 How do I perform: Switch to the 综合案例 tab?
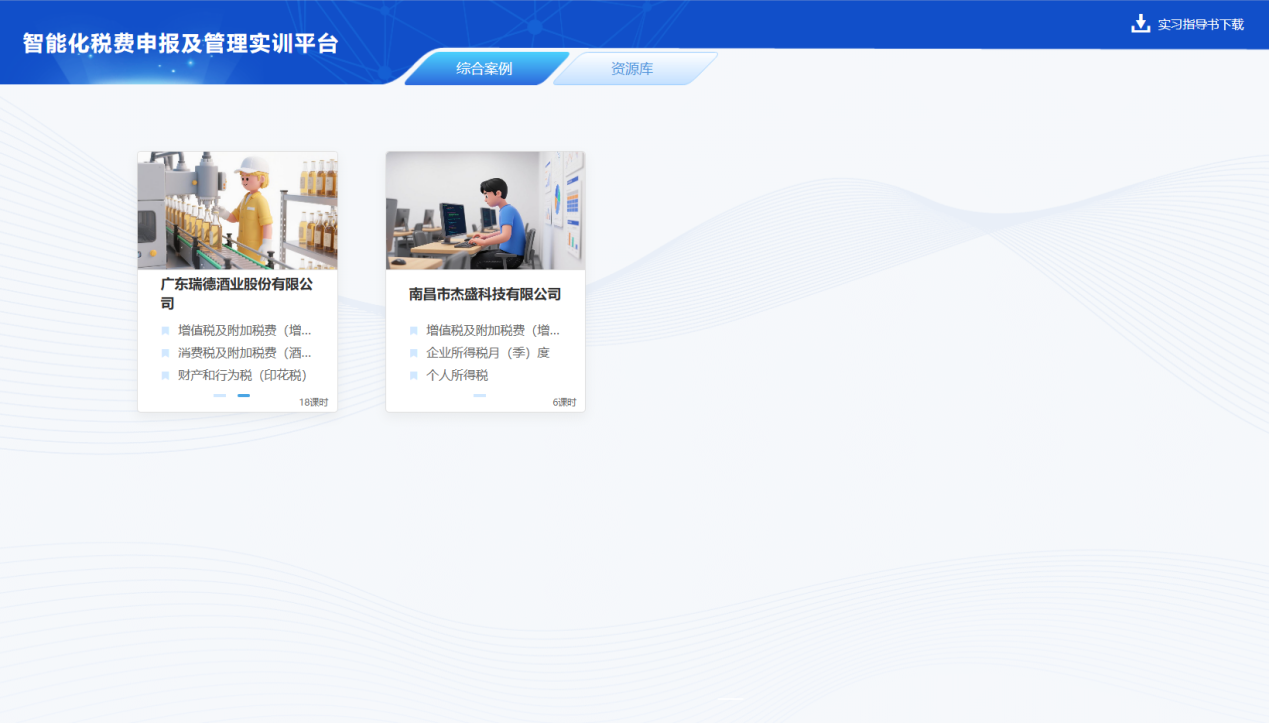click(484, 69)
